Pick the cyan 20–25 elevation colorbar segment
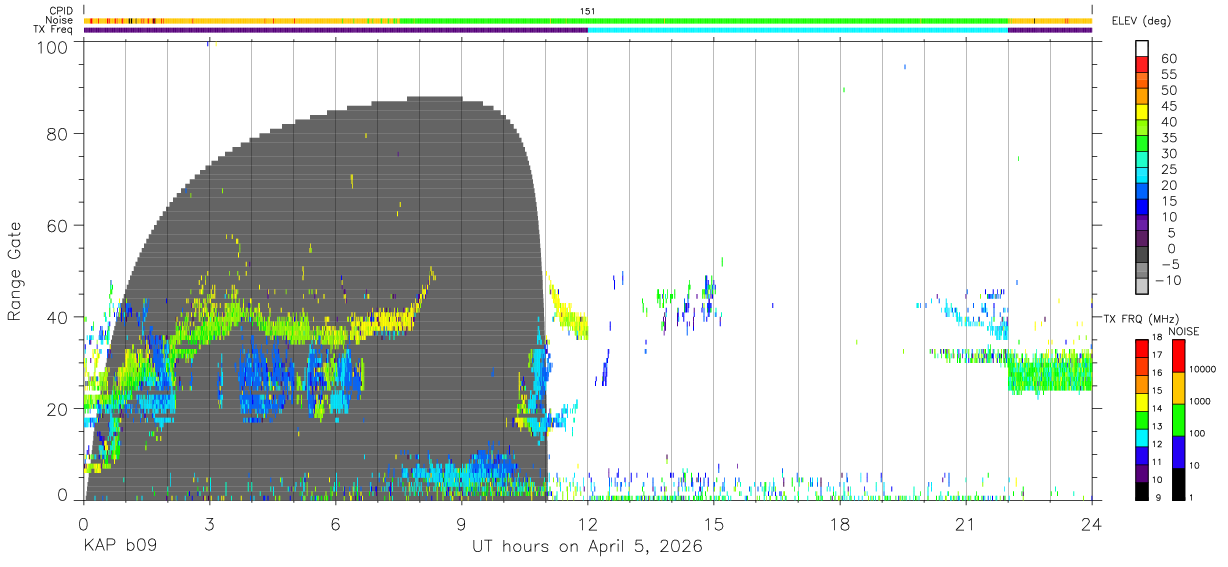 [1142, 177]
